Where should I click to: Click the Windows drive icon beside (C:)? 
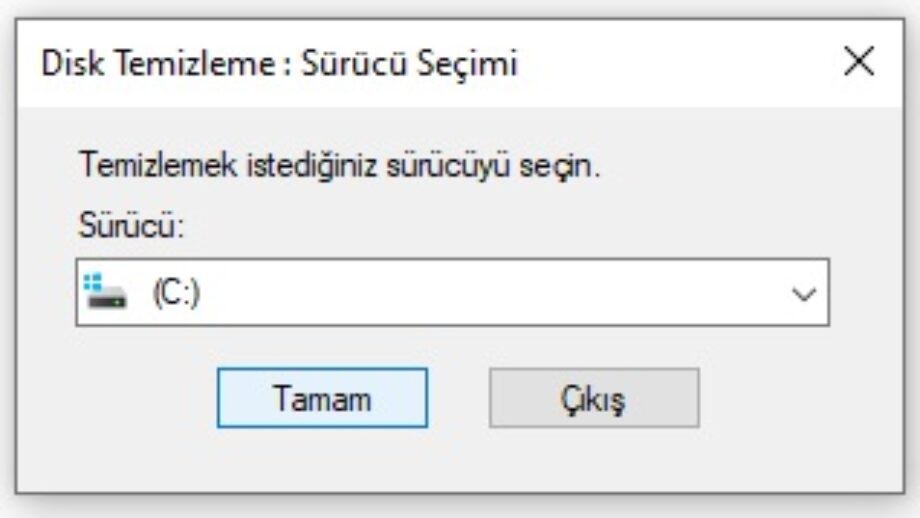pyautogui.click(x=106, y=292)
